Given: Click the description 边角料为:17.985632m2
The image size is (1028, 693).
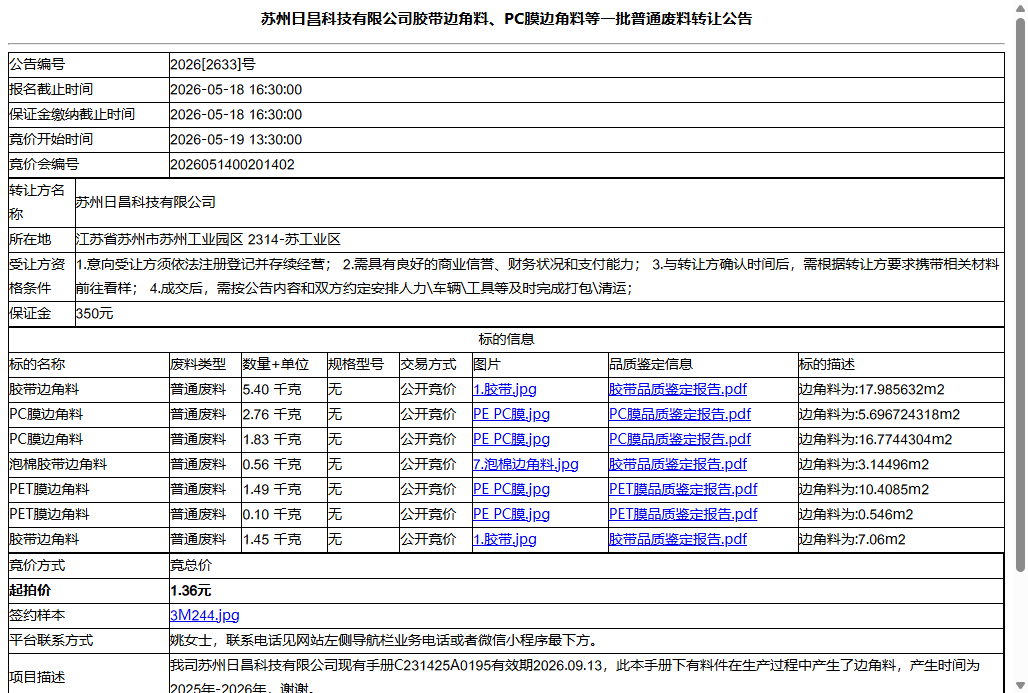Looking at the screenshot, I should click(x=872, y=389).
